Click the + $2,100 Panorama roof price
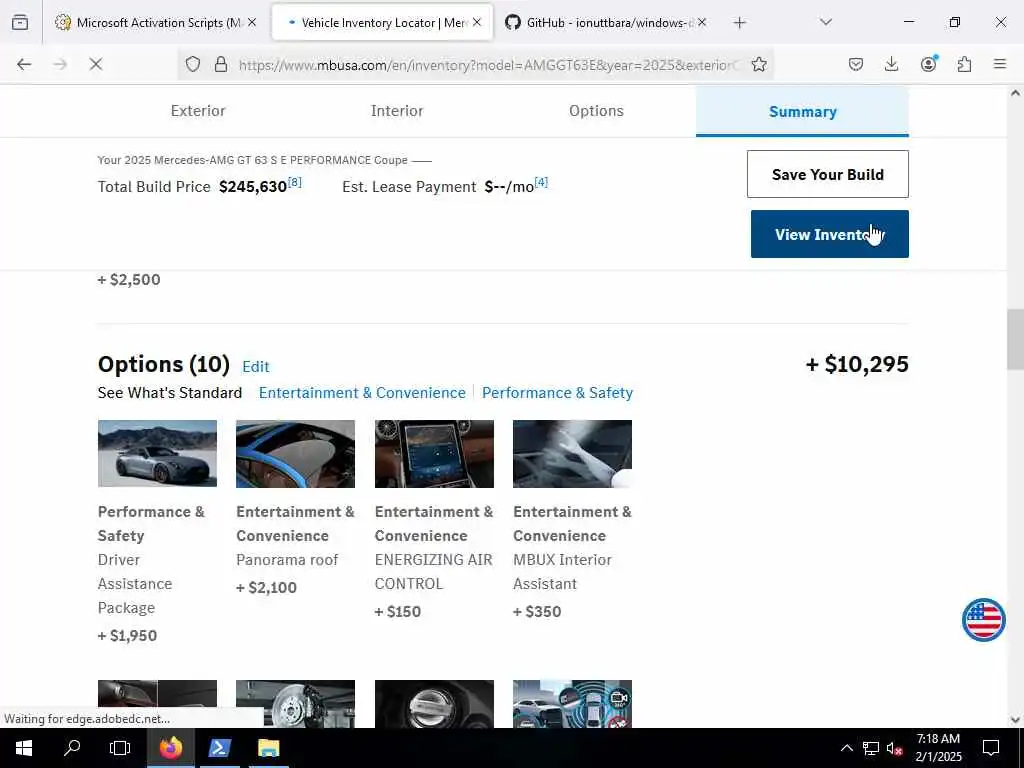The image size is (1024, 768). 266,587
